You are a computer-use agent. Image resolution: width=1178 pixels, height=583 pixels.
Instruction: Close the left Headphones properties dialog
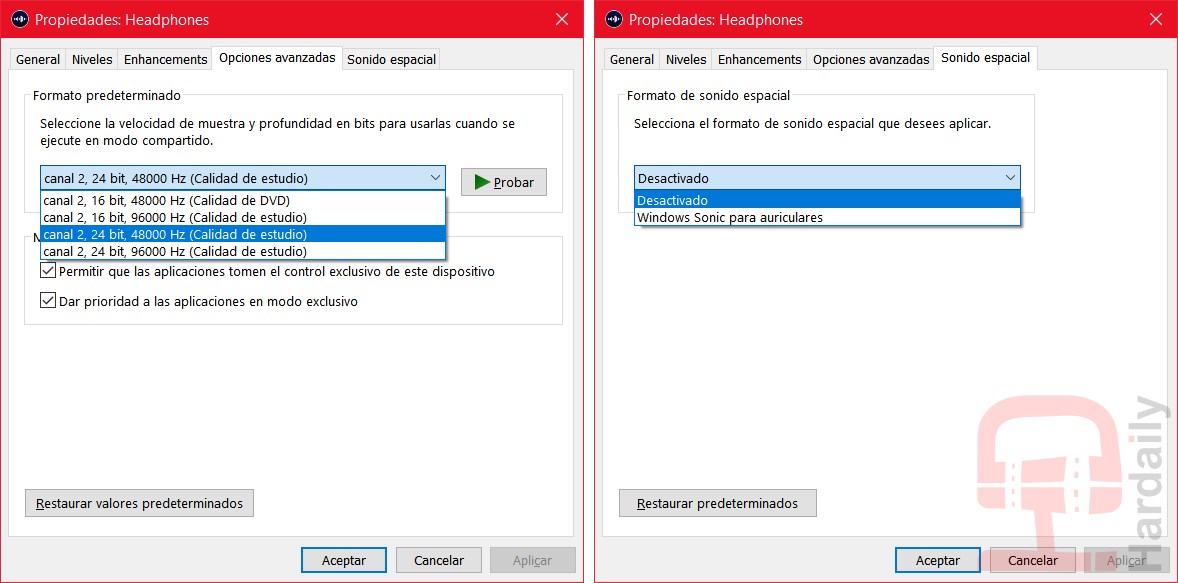[x=561, y=19]
